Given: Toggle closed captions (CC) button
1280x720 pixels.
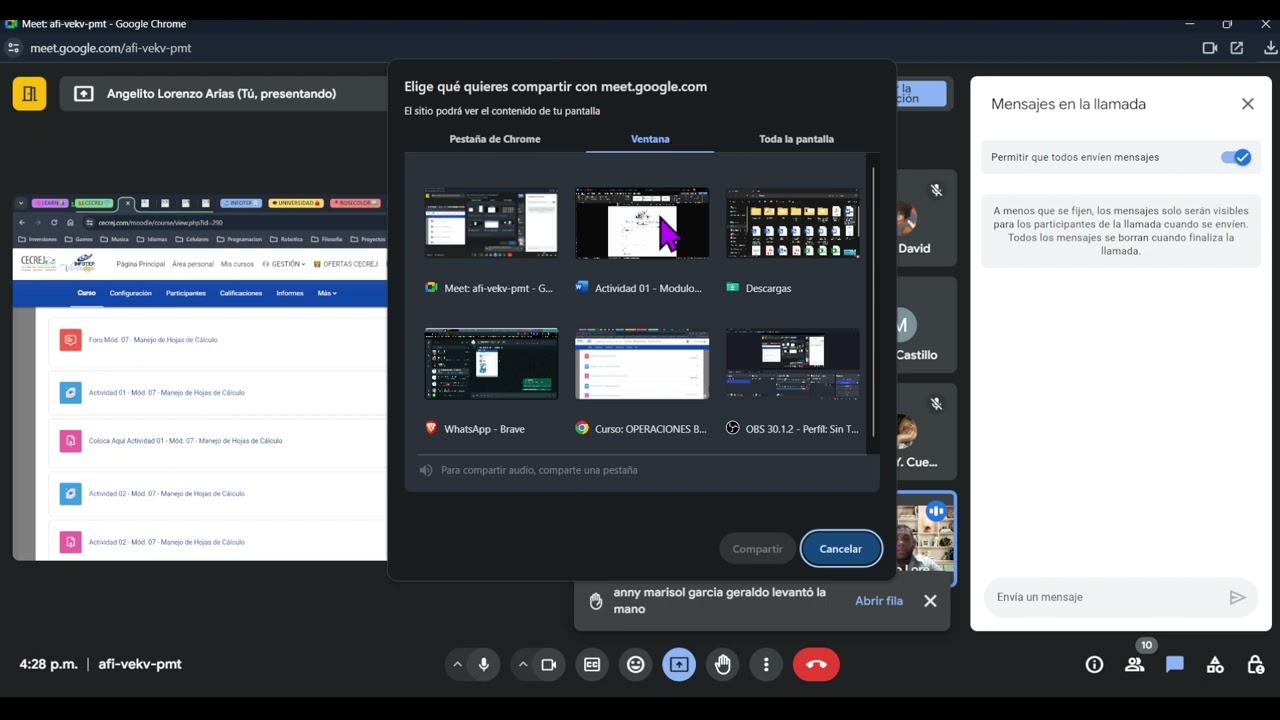Looking at the screenshot, I should click(x=592, y=665).
